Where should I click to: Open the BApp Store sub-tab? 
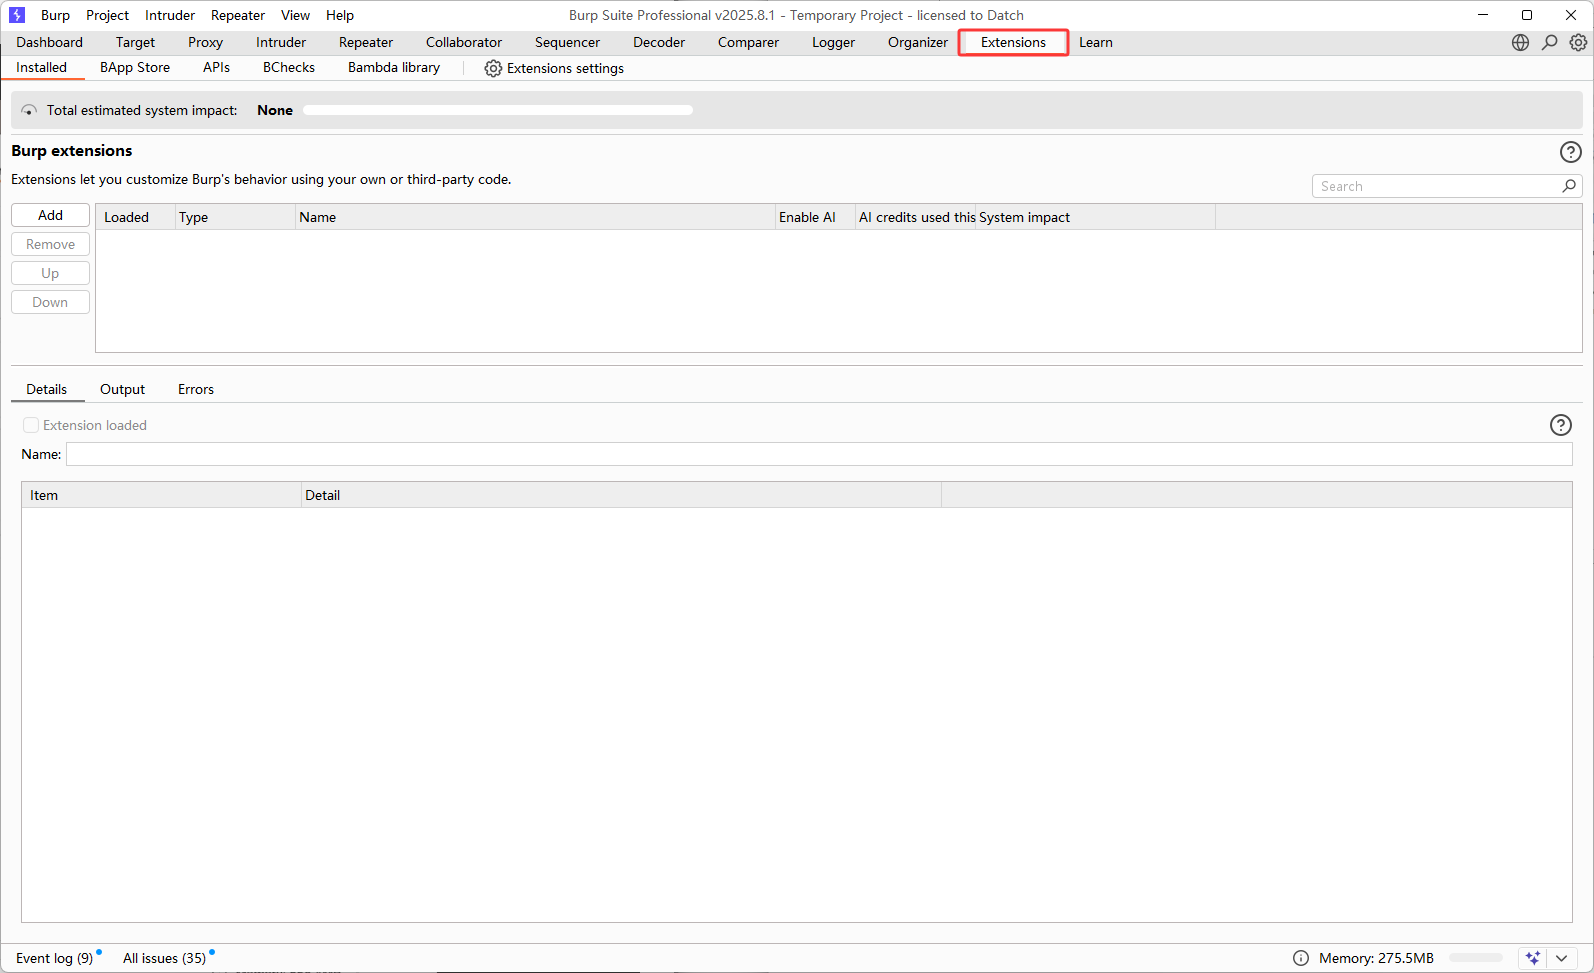point(135,67)
